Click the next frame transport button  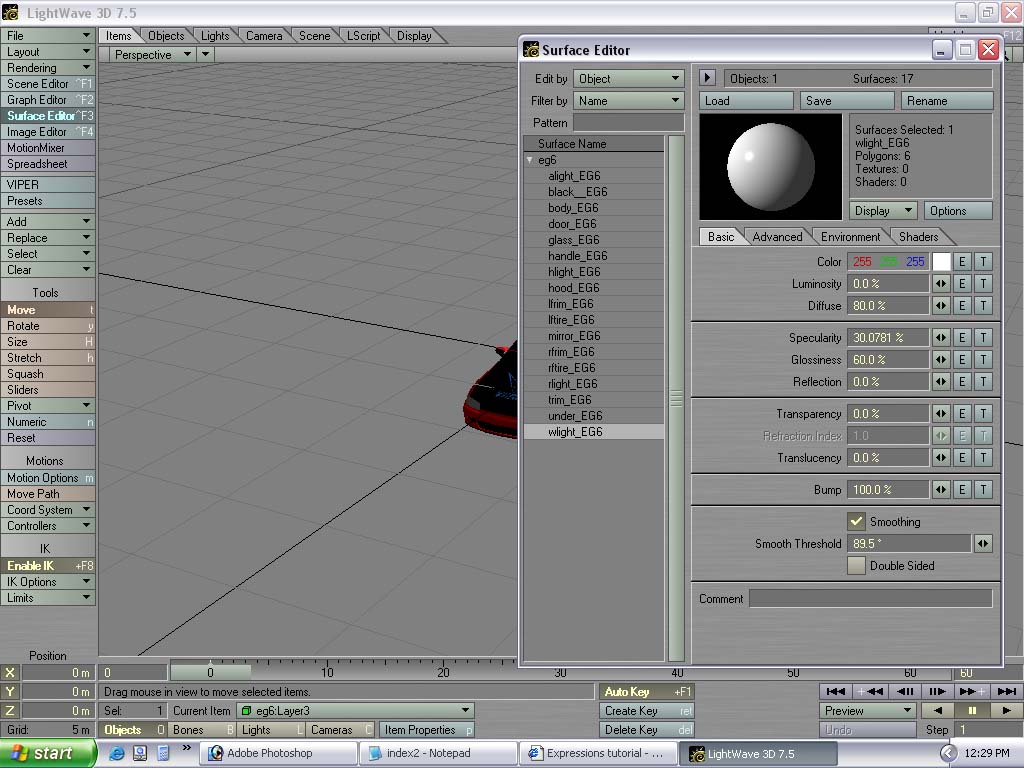pos(938,691)
